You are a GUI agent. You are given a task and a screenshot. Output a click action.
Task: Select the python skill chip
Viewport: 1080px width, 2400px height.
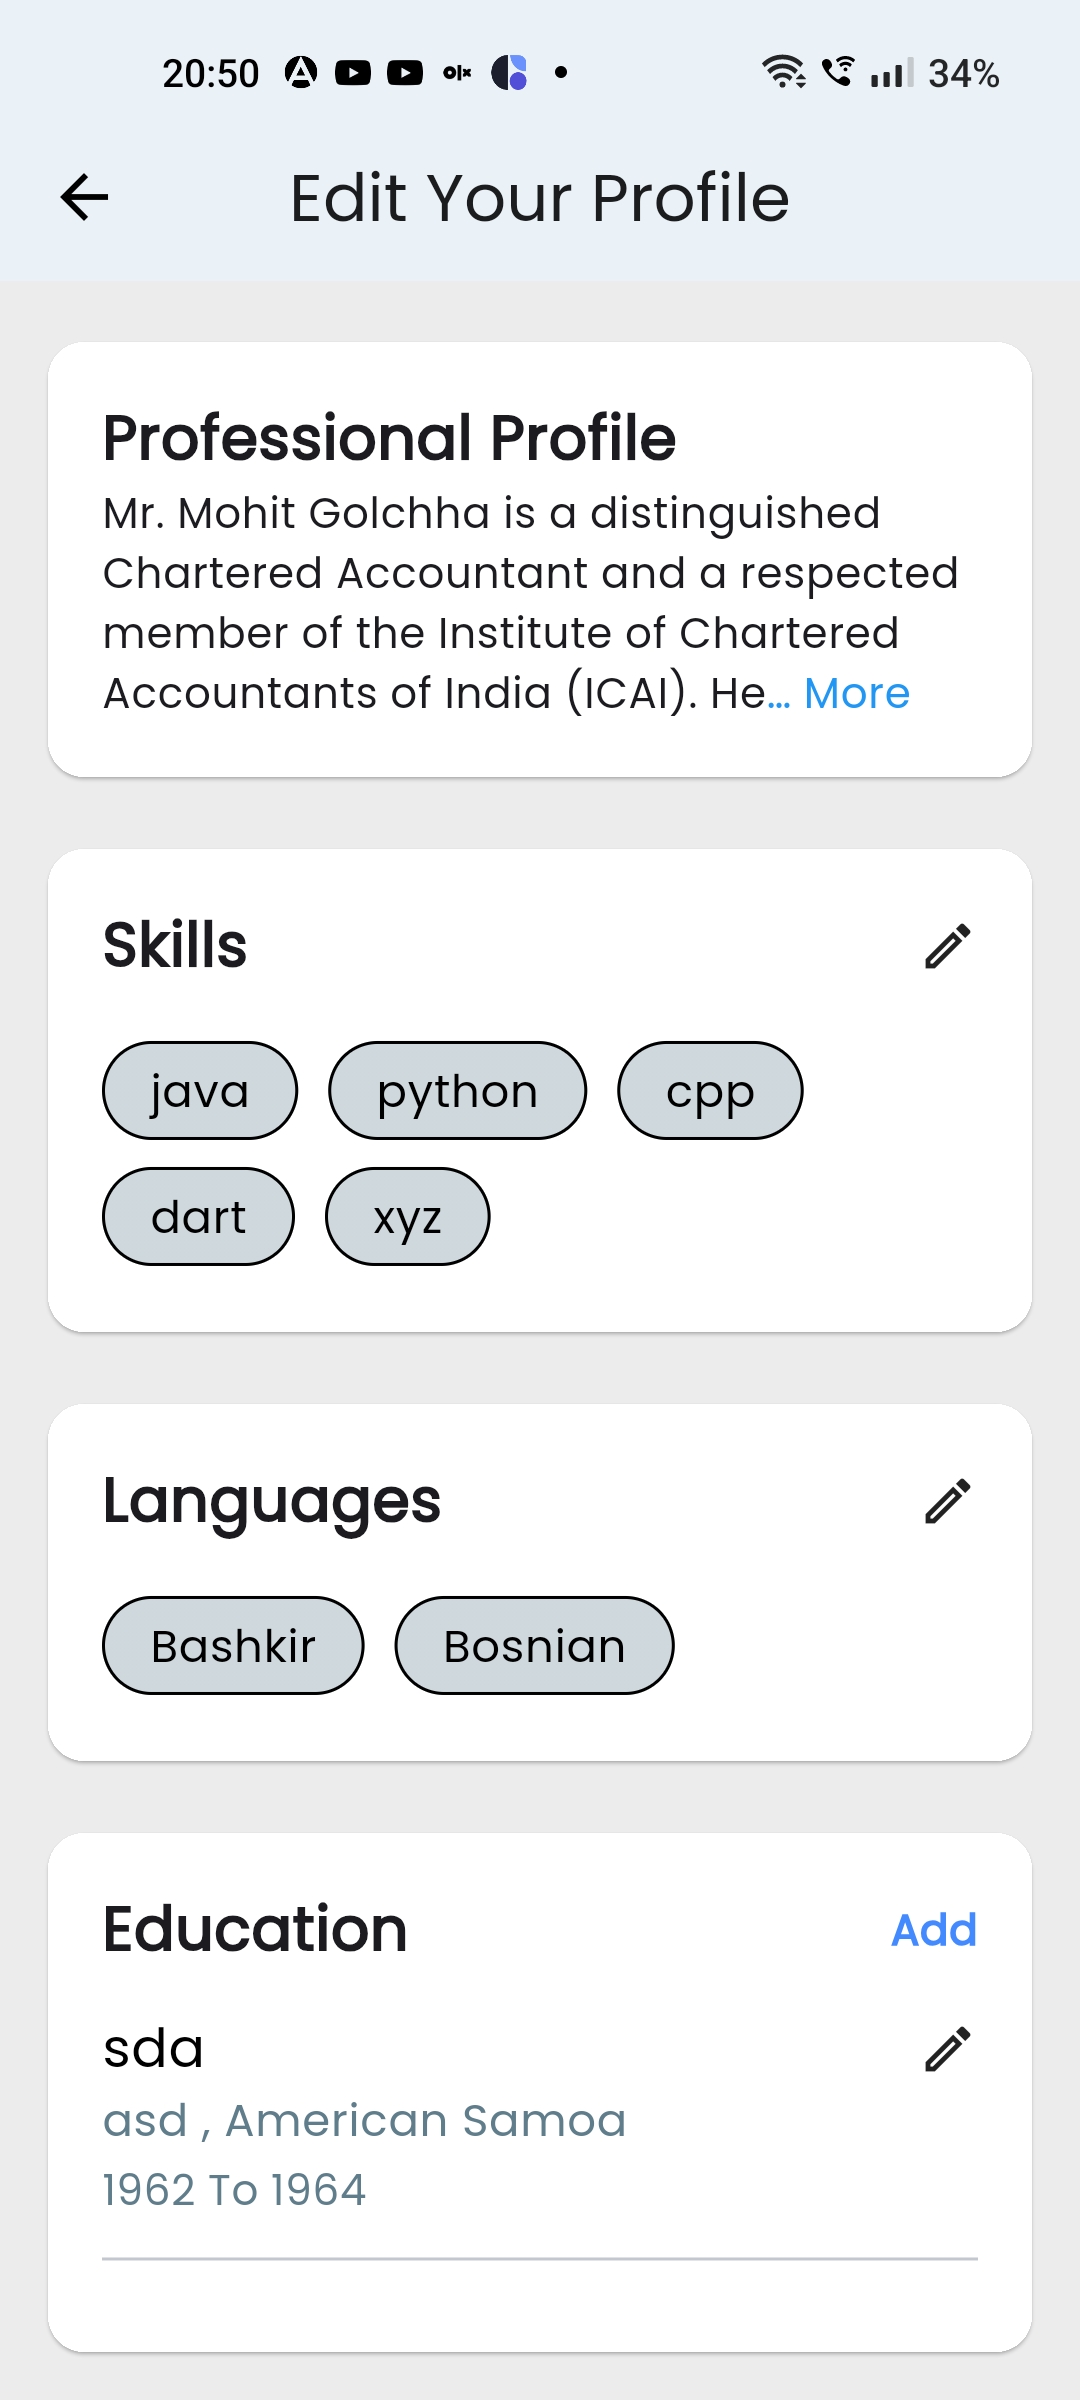[x=457, y=1090]
